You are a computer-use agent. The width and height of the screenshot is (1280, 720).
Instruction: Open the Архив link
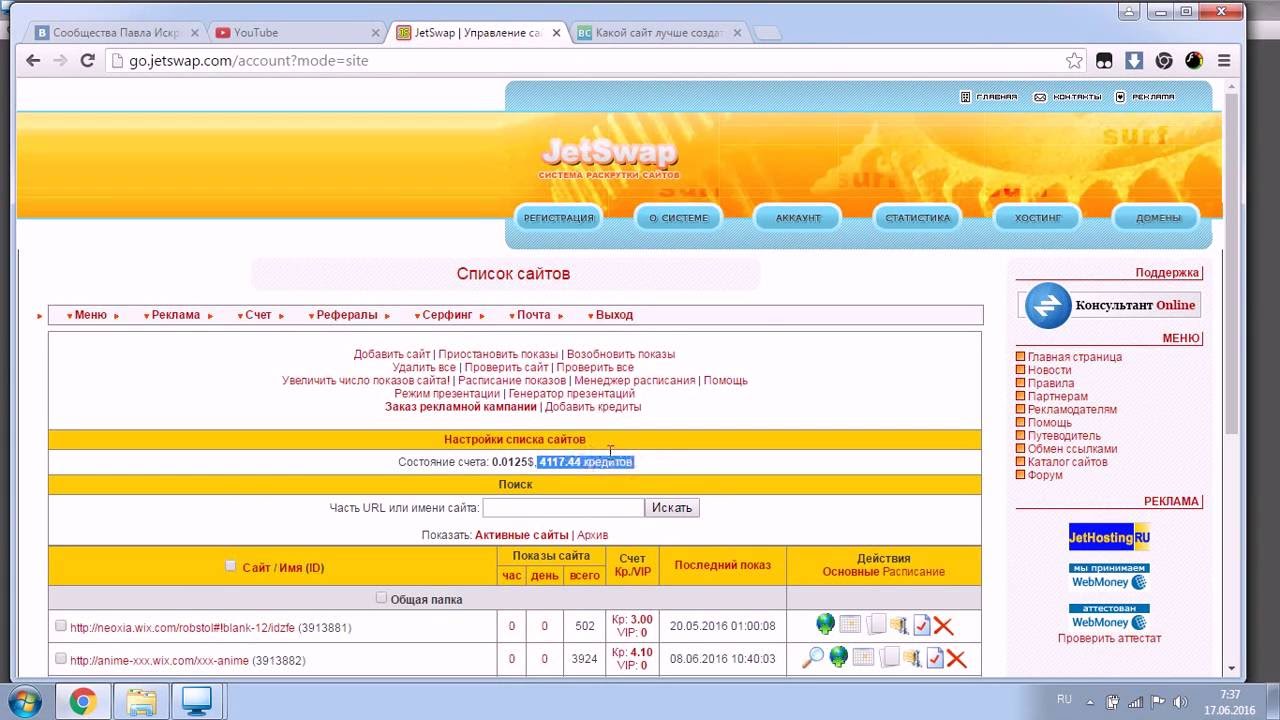593,535
